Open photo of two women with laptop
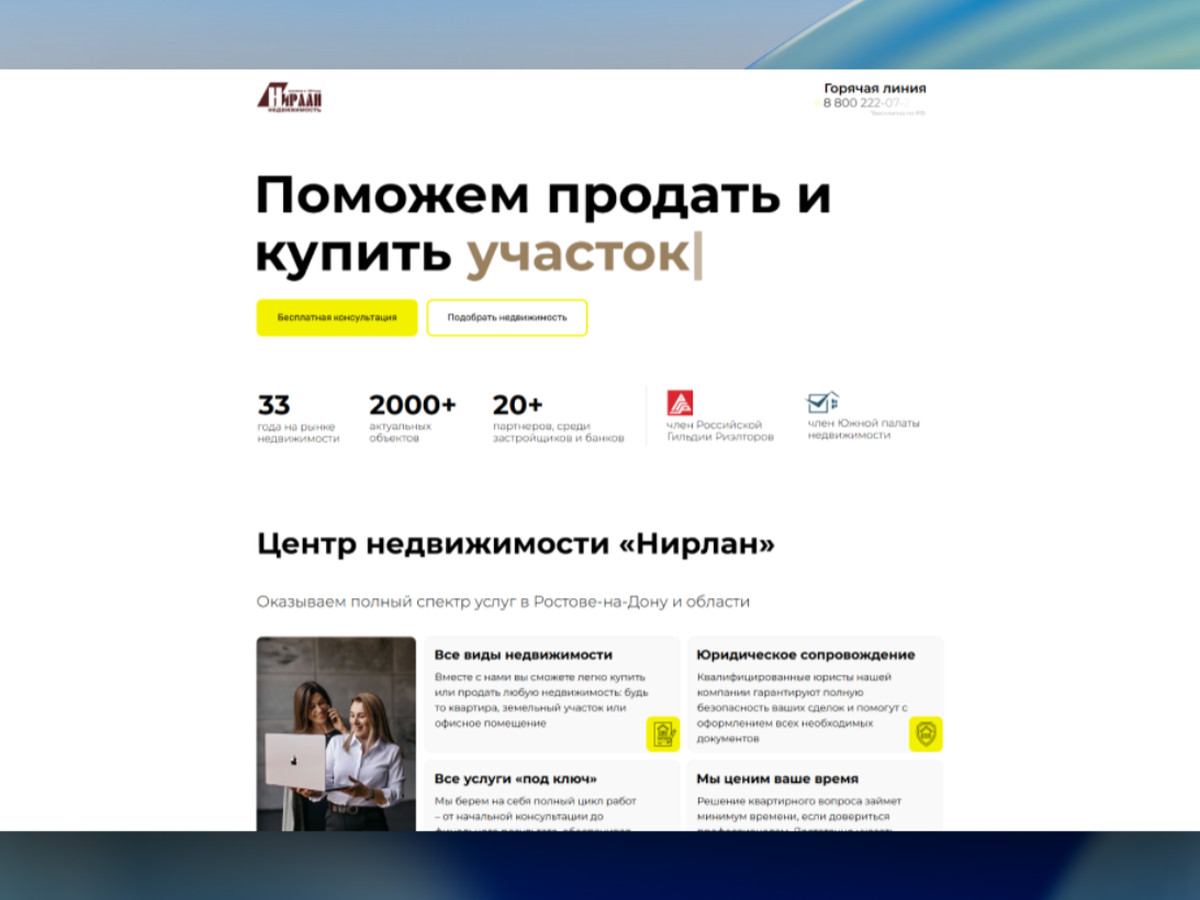The width and height of the screenshot is (1200, 900). coord(336,734)
